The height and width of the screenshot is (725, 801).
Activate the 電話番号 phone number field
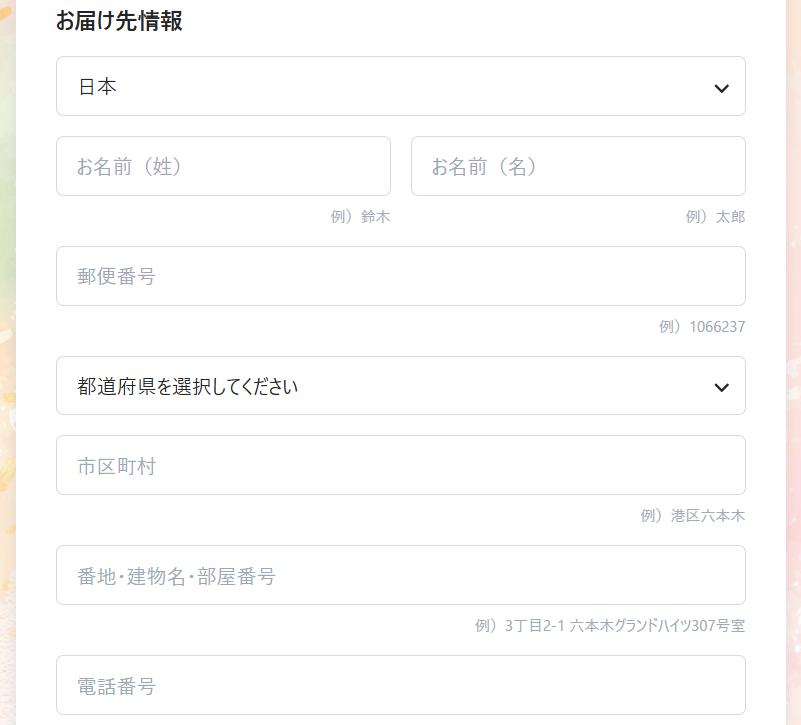point(400,685)
